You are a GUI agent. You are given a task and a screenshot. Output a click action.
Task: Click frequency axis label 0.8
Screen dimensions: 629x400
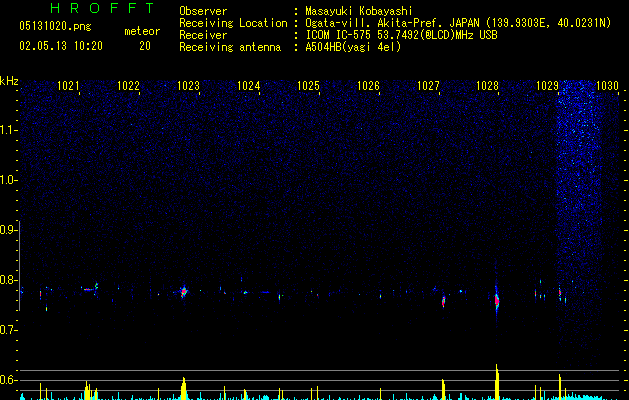coord(8,280)
